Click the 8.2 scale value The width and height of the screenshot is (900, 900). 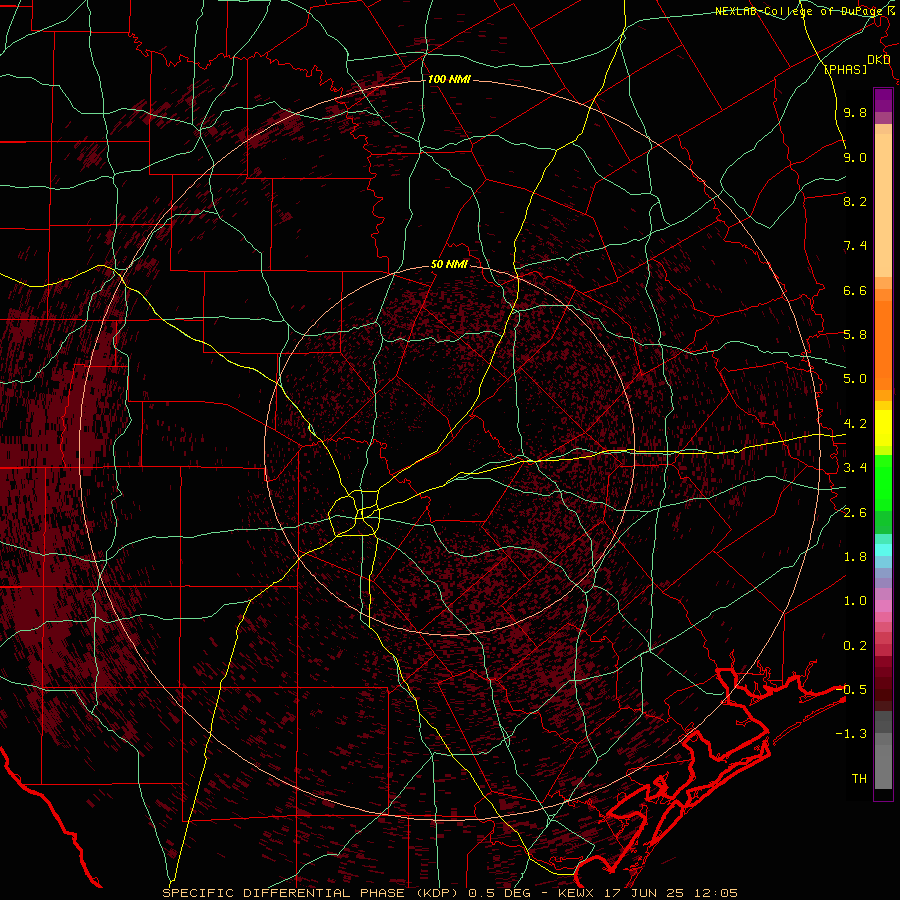pos(855,201)
